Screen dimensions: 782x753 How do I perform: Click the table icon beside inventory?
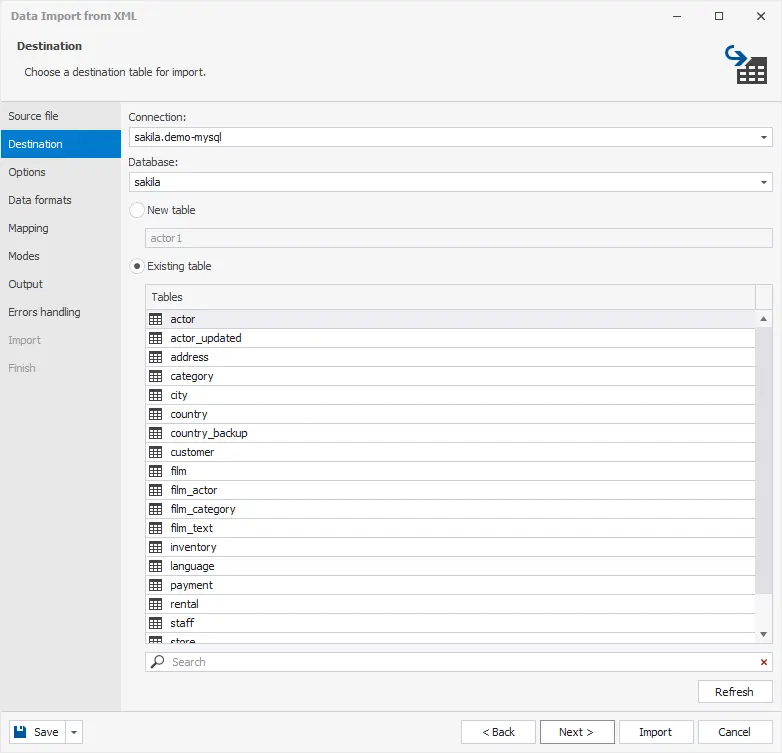[155, 547]
